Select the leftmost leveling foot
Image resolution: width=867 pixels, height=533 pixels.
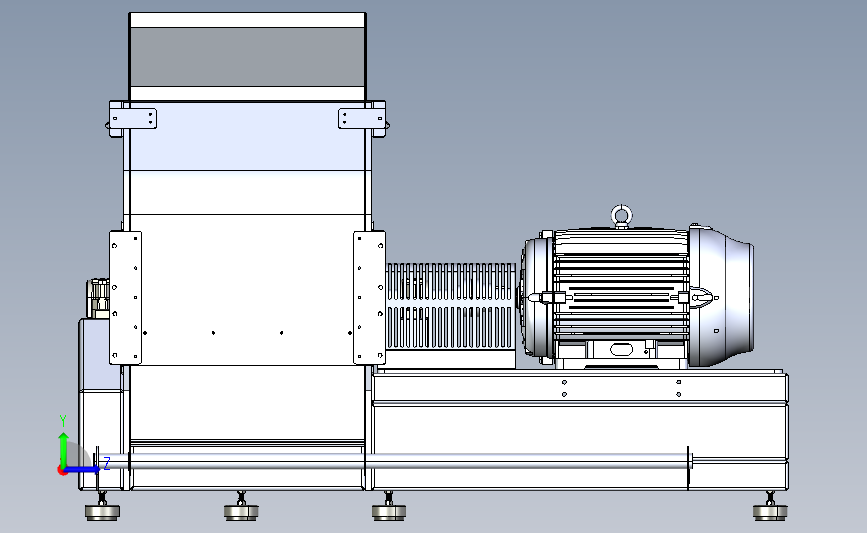102,507
